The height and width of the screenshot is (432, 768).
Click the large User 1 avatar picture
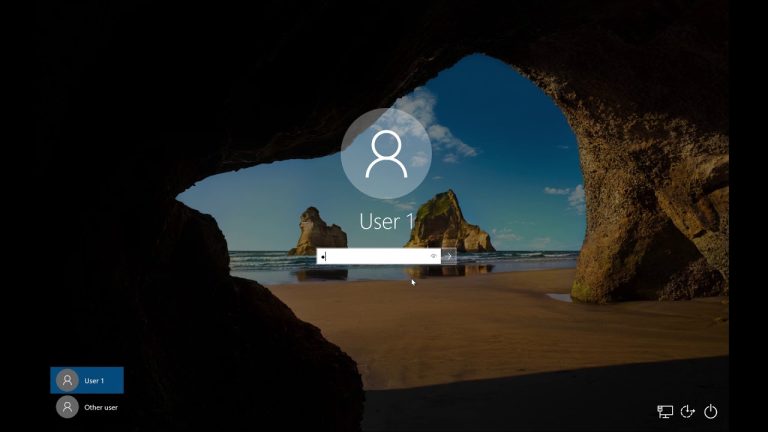pos(386,154)
